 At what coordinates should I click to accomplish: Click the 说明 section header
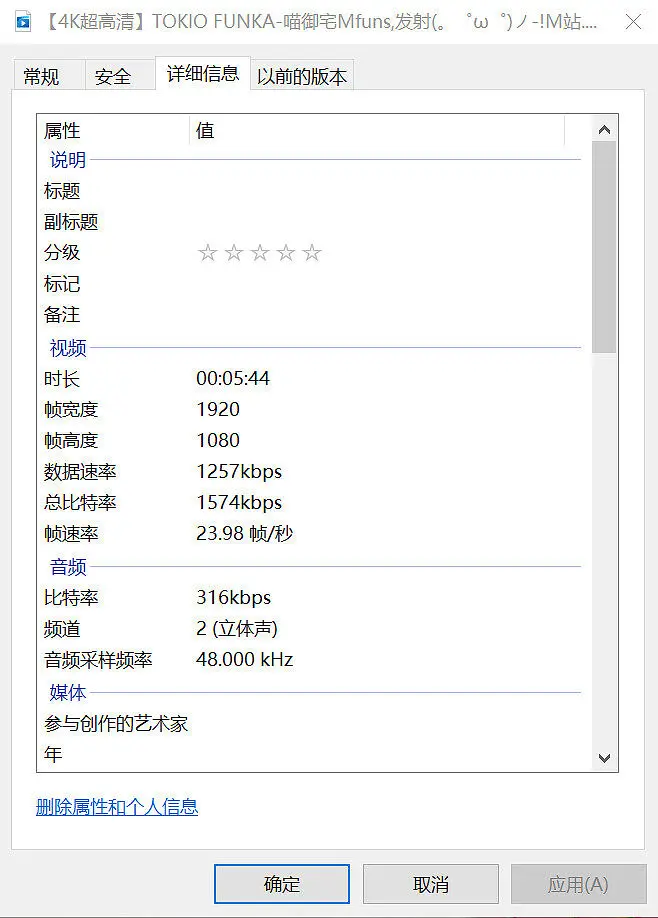tap(68, 160)
